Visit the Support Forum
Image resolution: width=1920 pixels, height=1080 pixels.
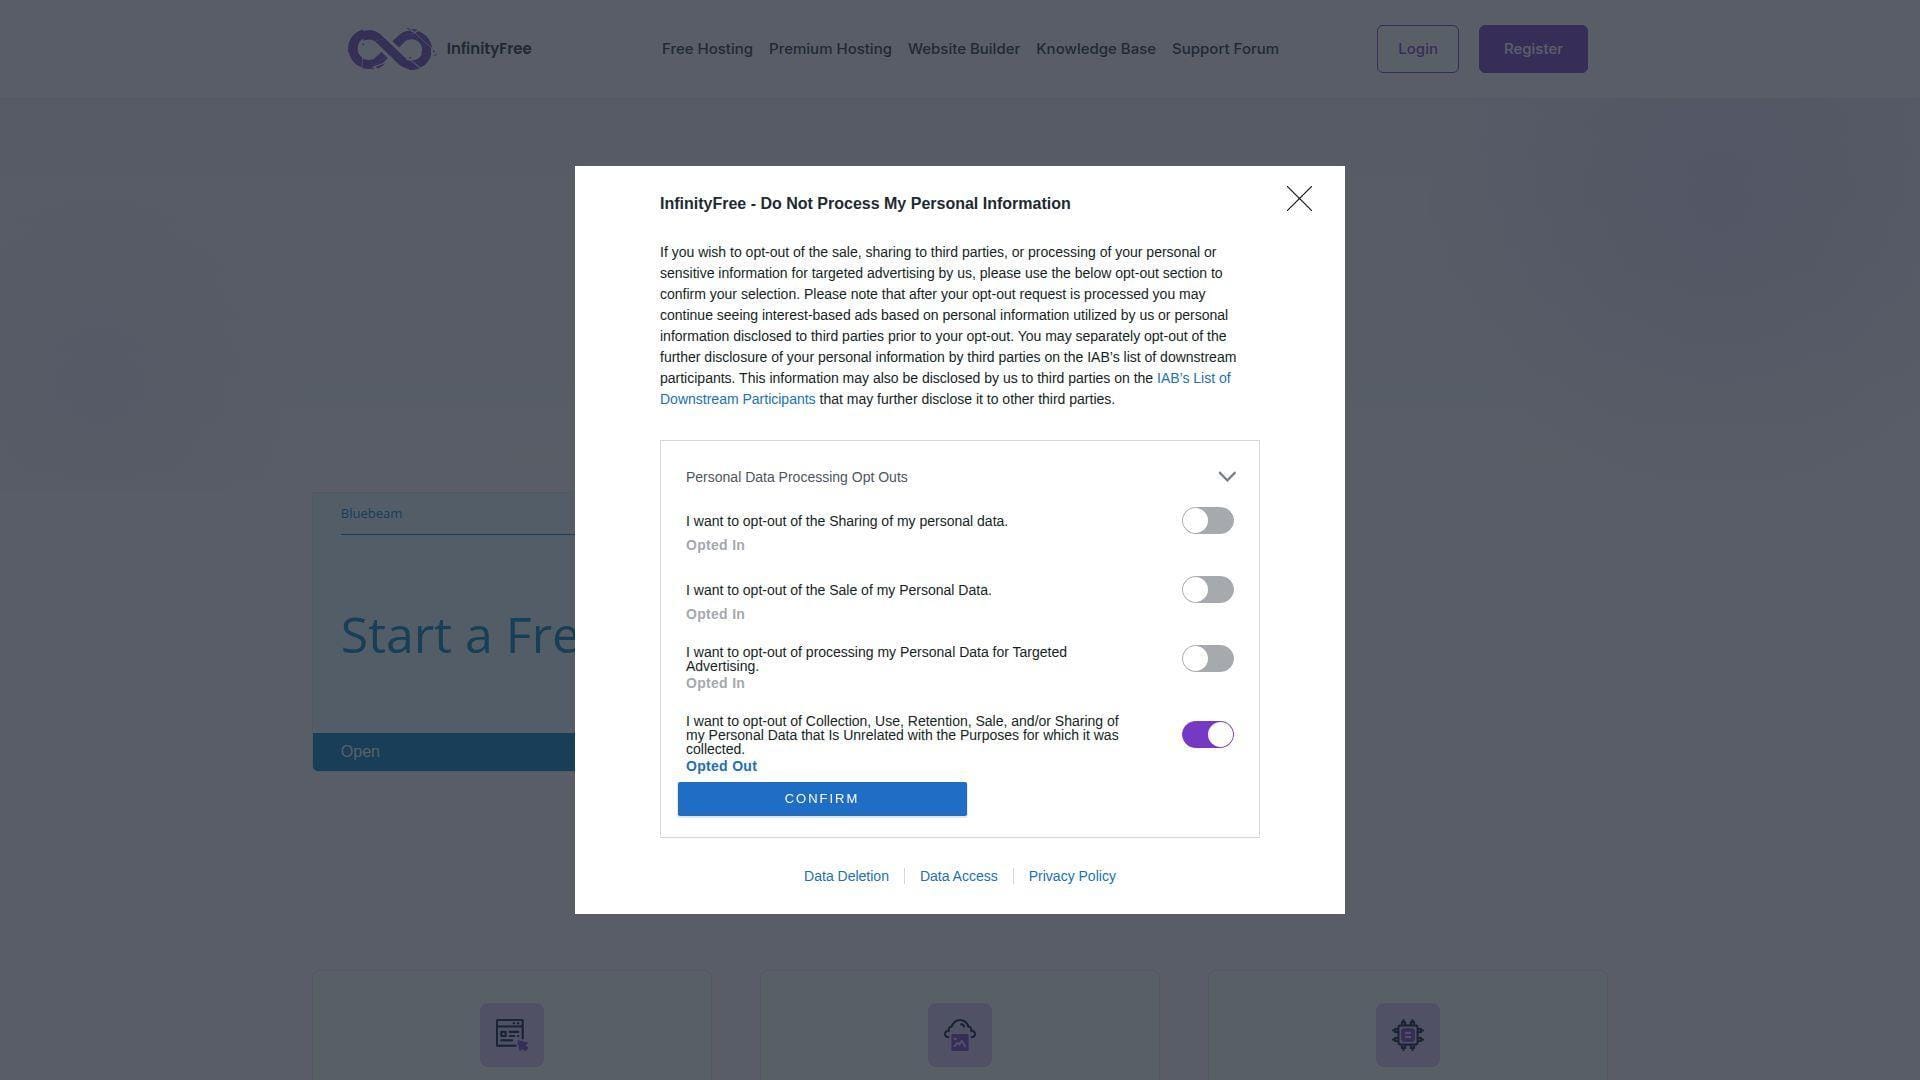(x=1225, y=49)
